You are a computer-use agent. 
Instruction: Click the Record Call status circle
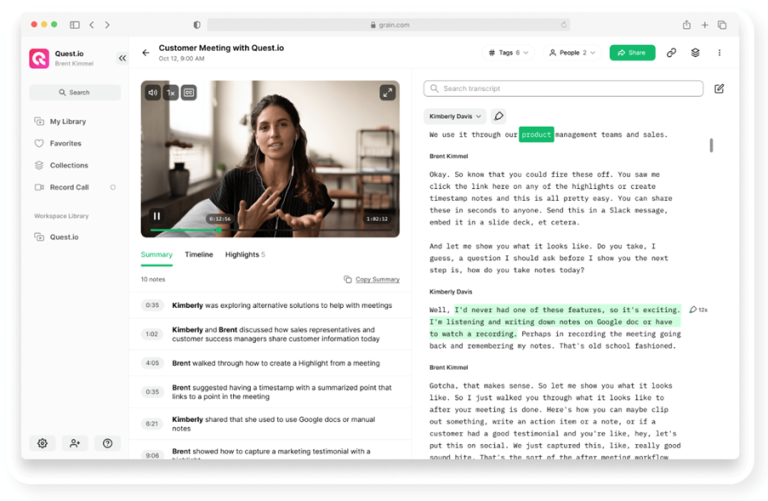(x=113, y=188)
